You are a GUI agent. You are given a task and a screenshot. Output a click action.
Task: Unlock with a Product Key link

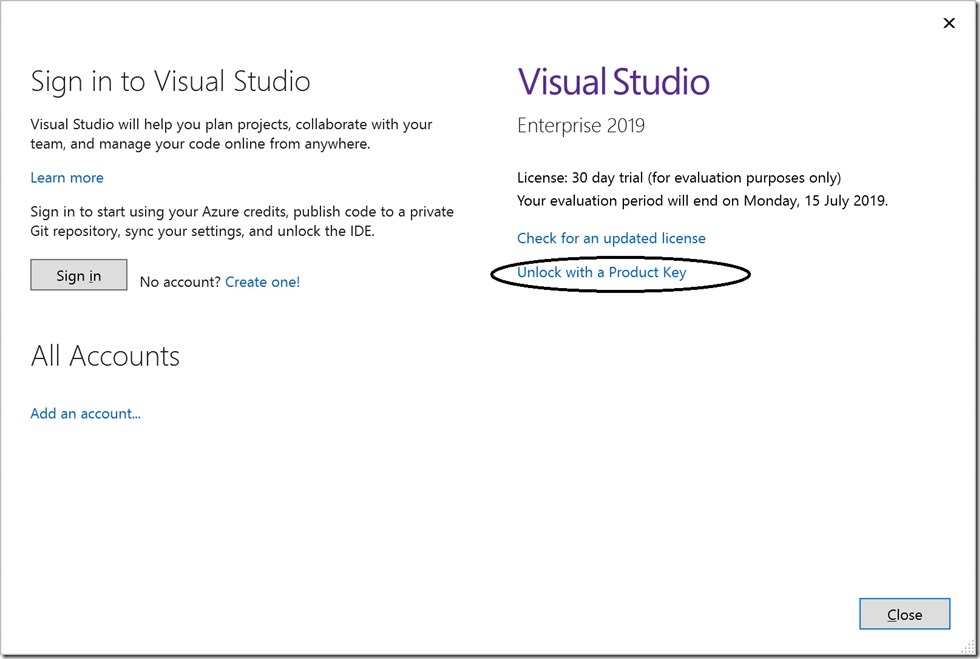(602, 273)
